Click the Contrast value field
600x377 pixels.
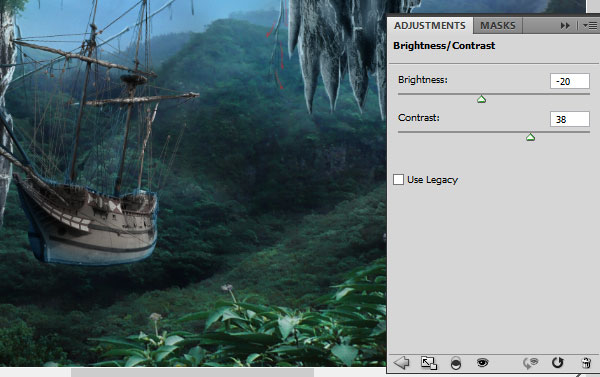tap(569, 119)
